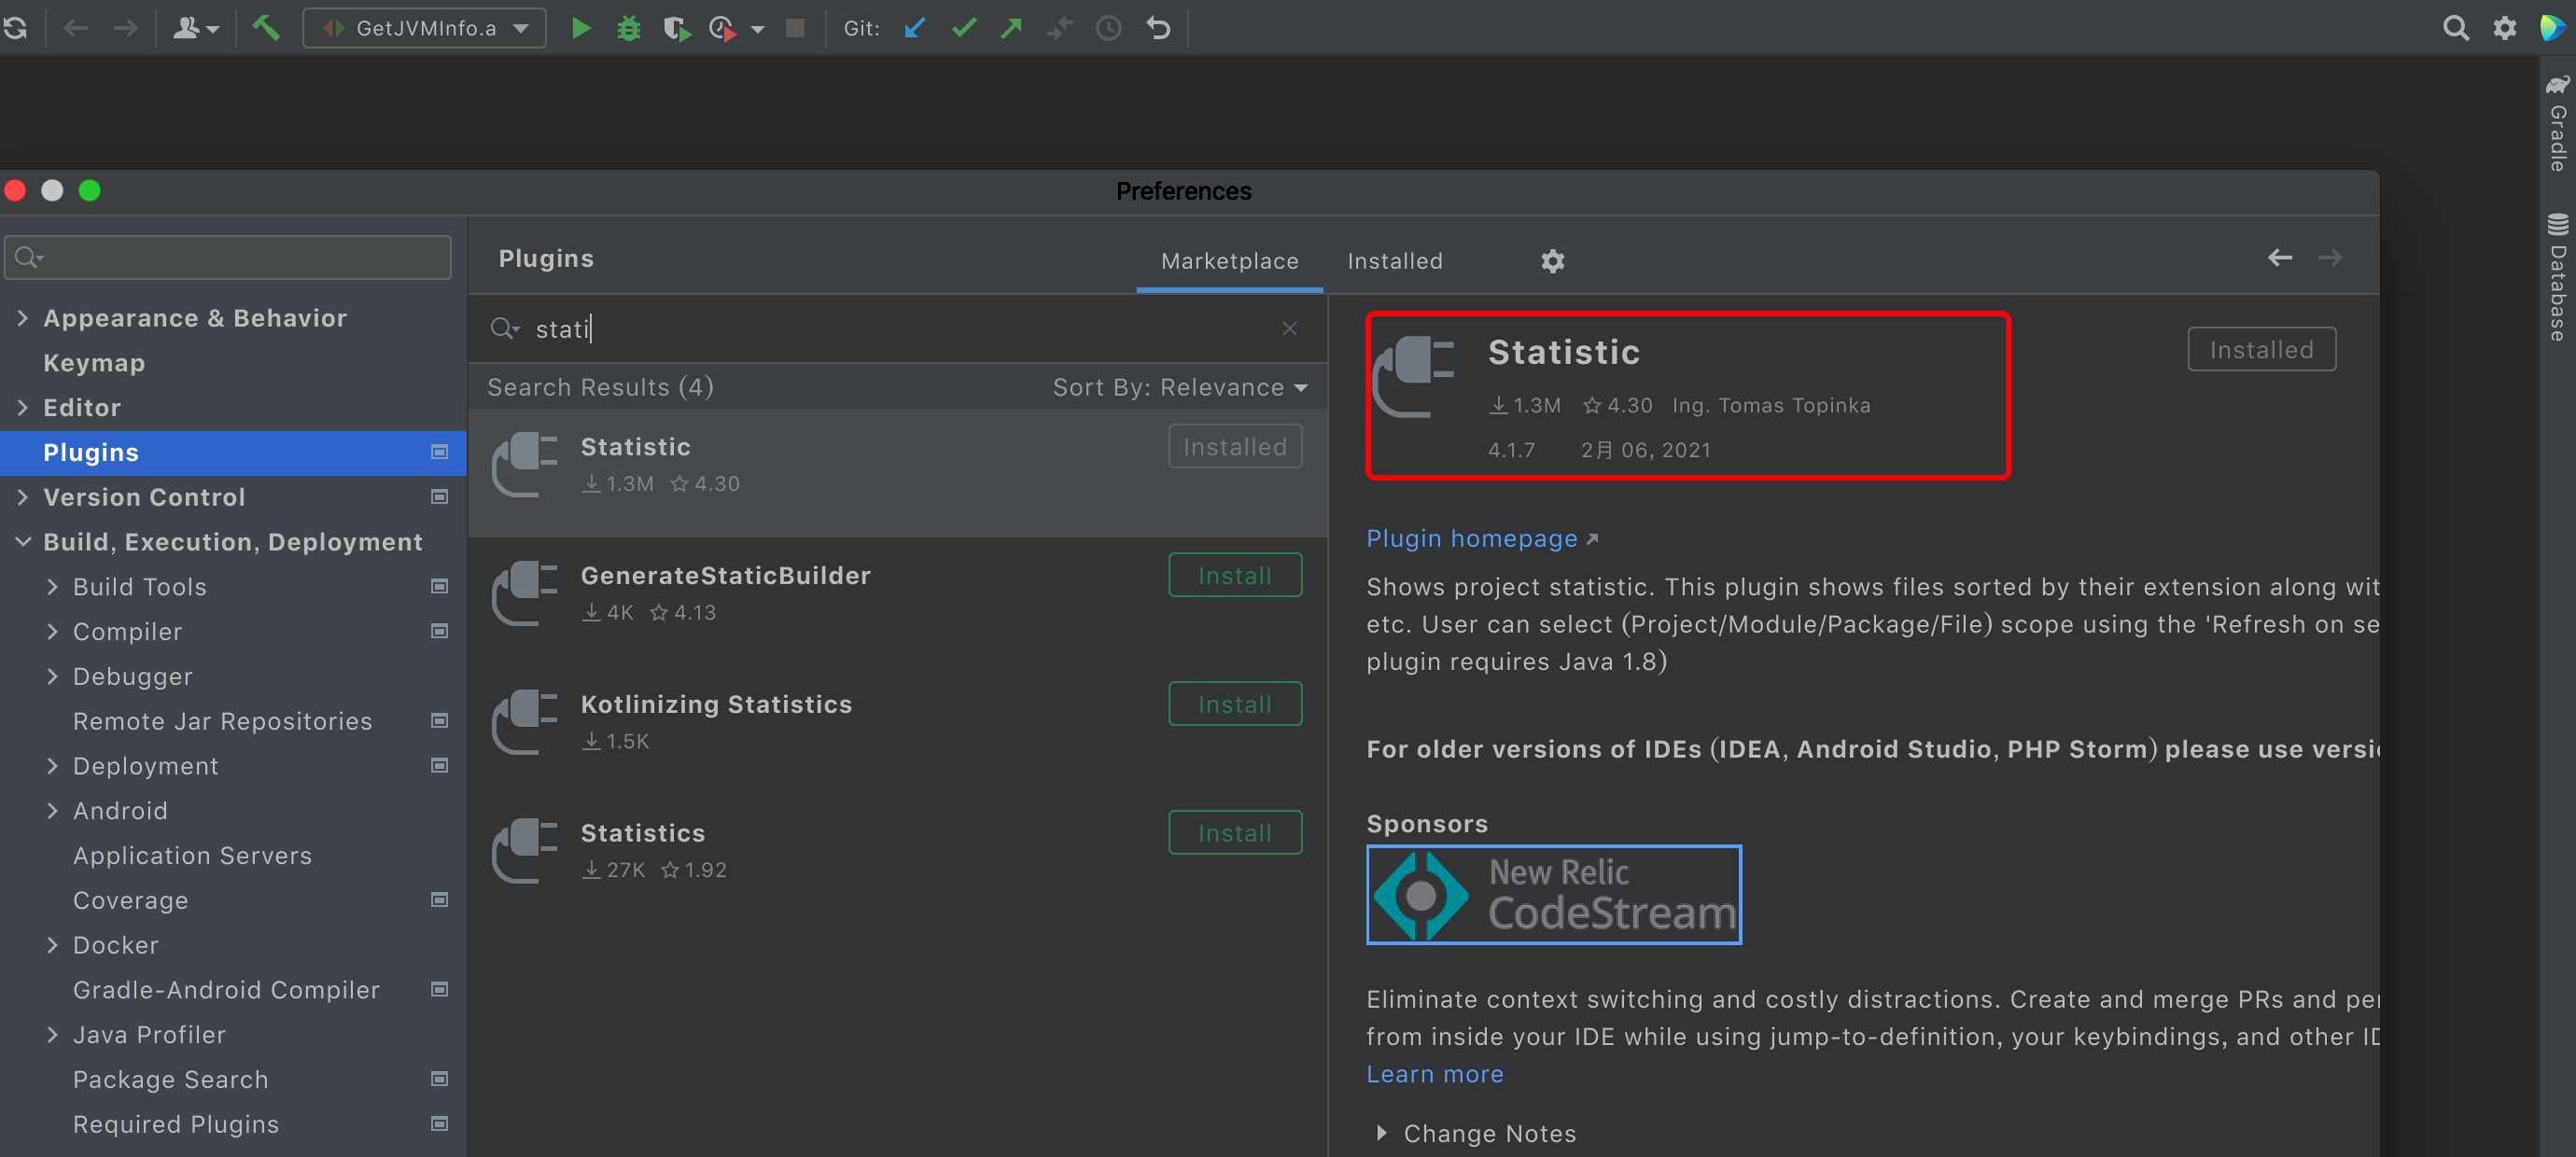
Task: Install the GenerateStaticBuilder plugin
Action: tap(1234, 575)
